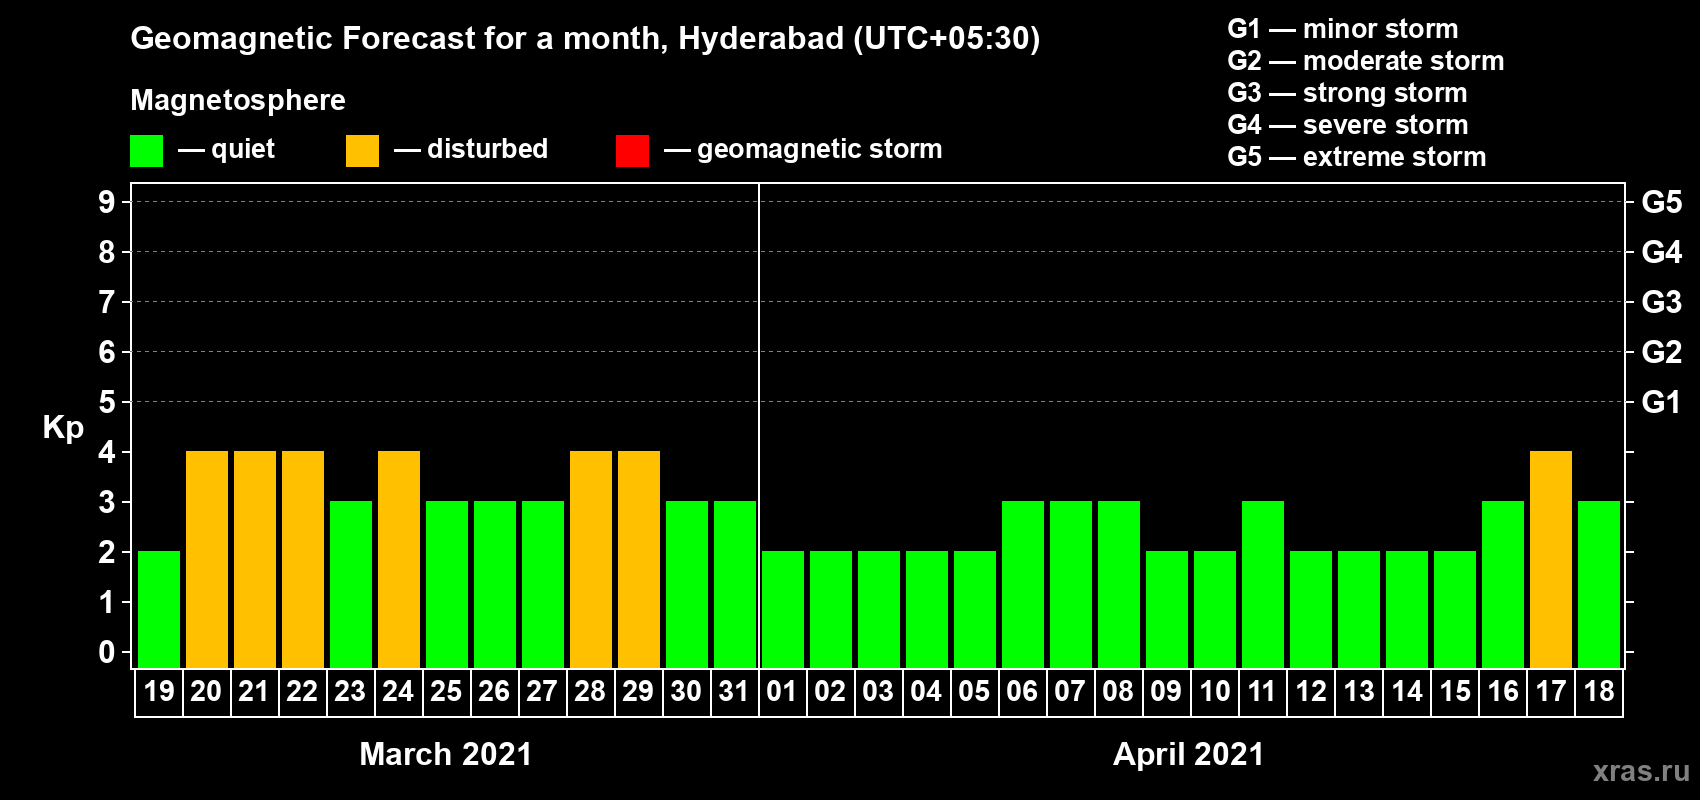Screen dimensions: 1700x800
Task: Click the "disturbed" legend label
Action: coord(488,149)
